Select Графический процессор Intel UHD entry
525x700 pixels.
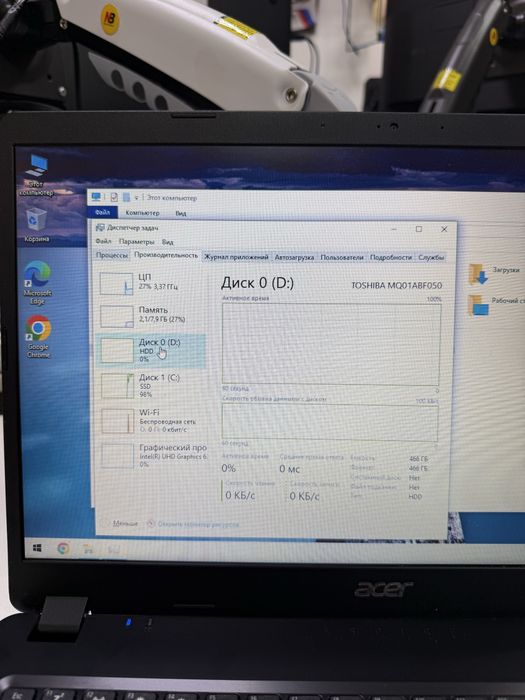[x=153, y=455]
